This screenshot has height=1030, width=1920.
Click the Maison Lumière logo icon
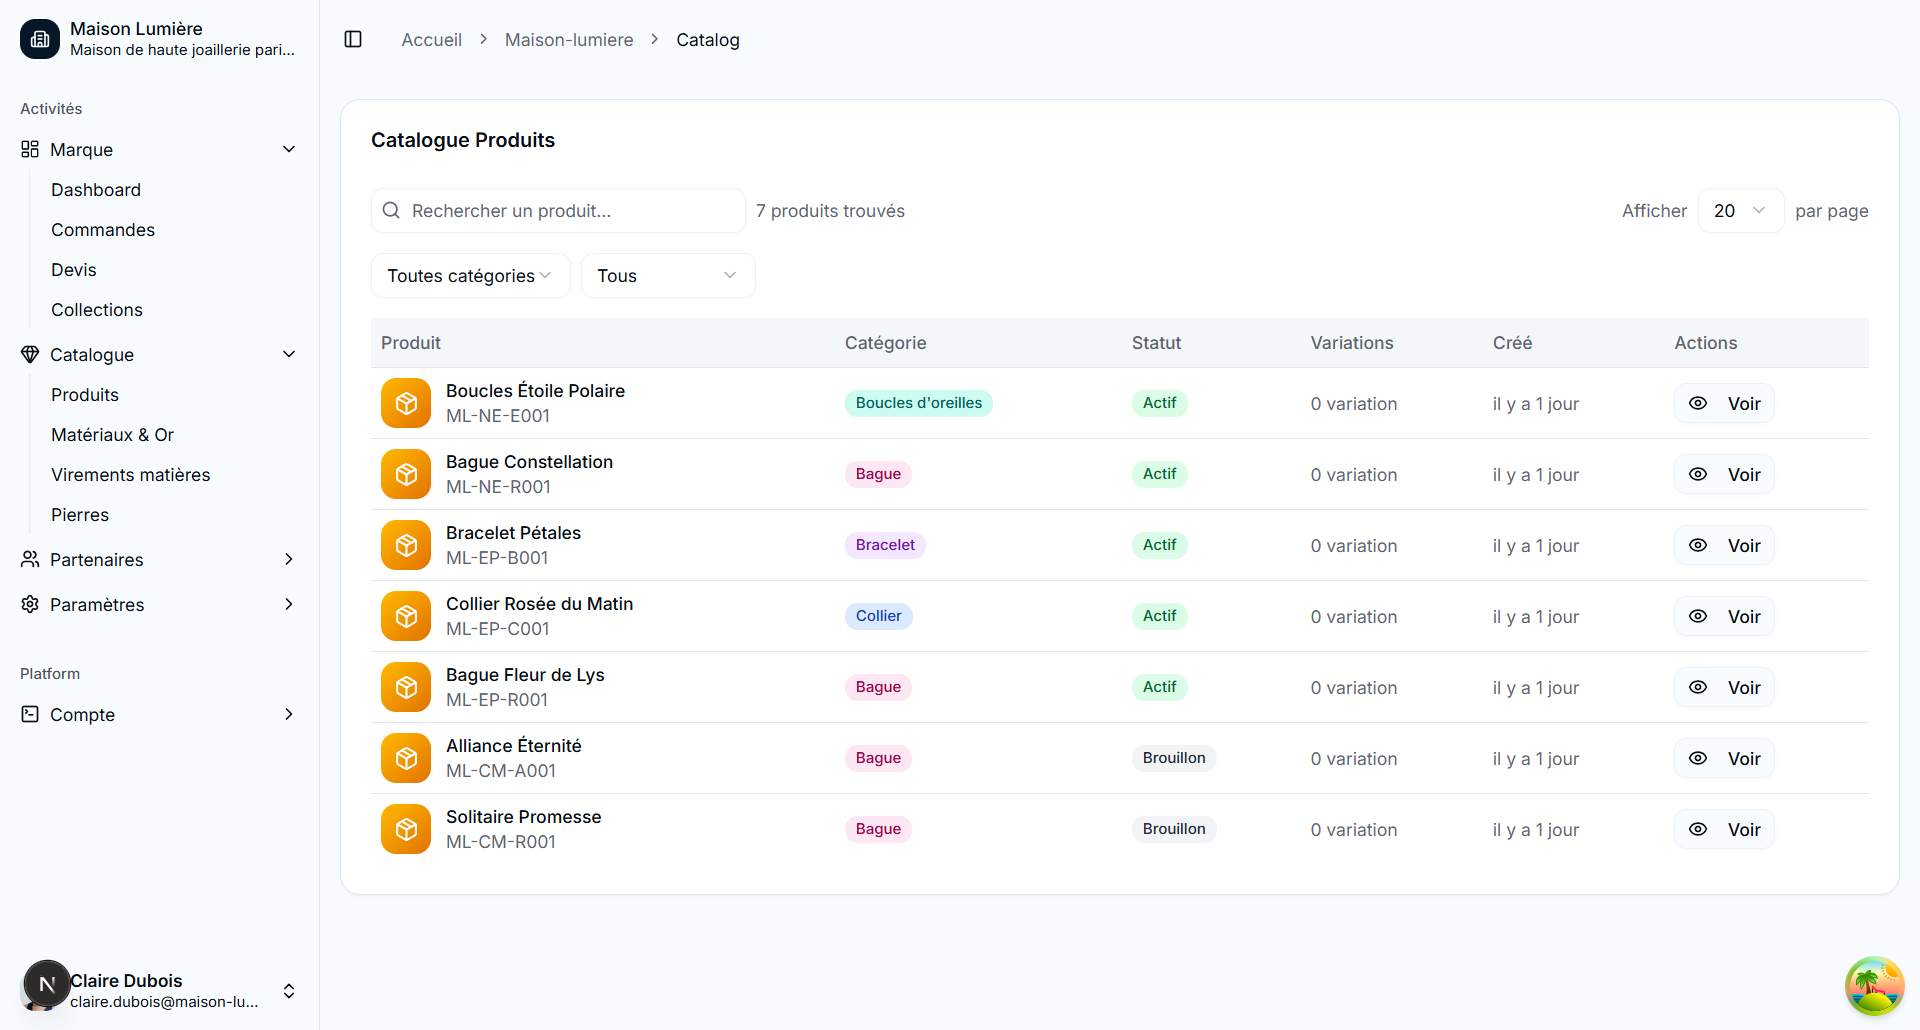[x=40, y=39]
